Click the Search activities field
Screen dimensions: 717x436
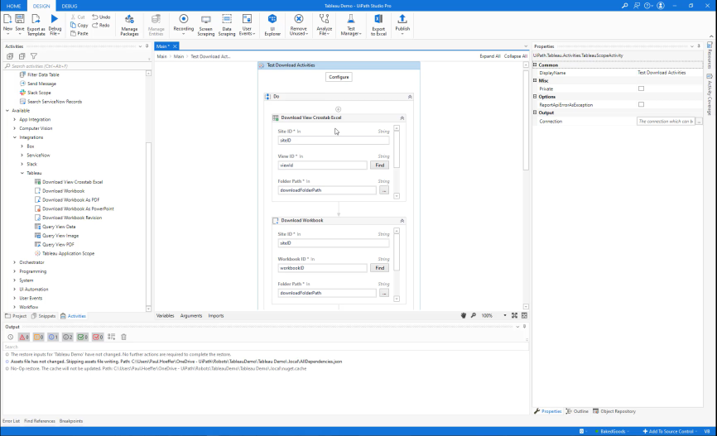pyautogui.click(x=75, y=66)
